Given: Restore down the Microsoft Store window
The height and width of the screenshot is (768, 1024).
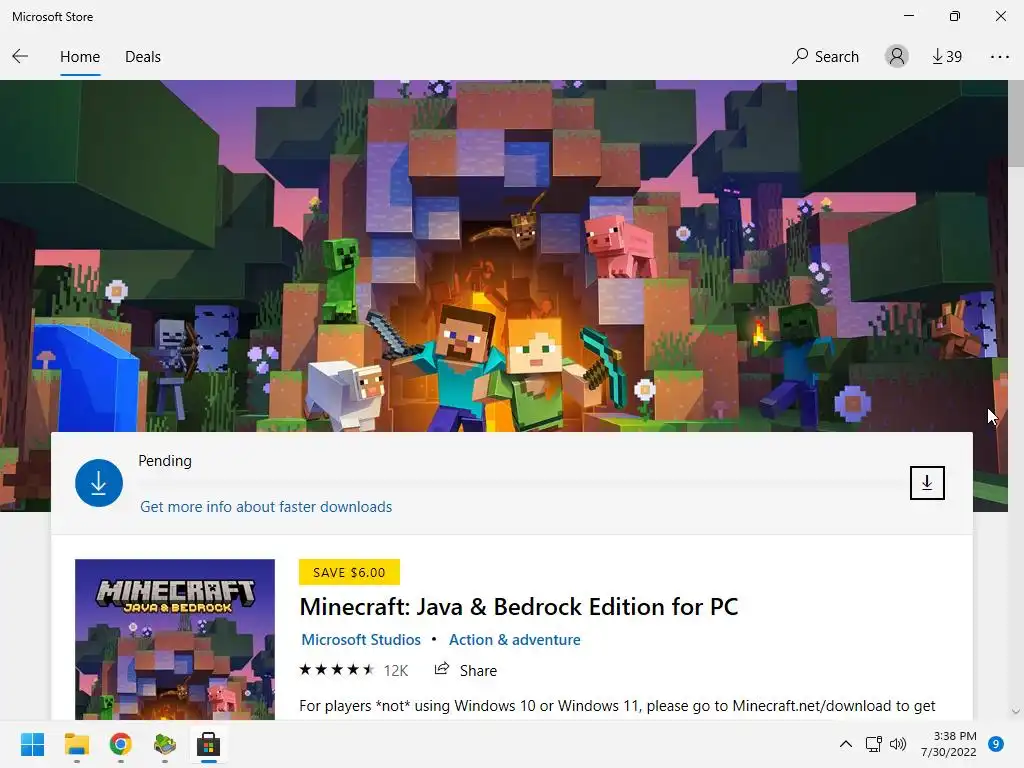Looking at the screenshot, I should pyautogui.click(x=955, y=16).
